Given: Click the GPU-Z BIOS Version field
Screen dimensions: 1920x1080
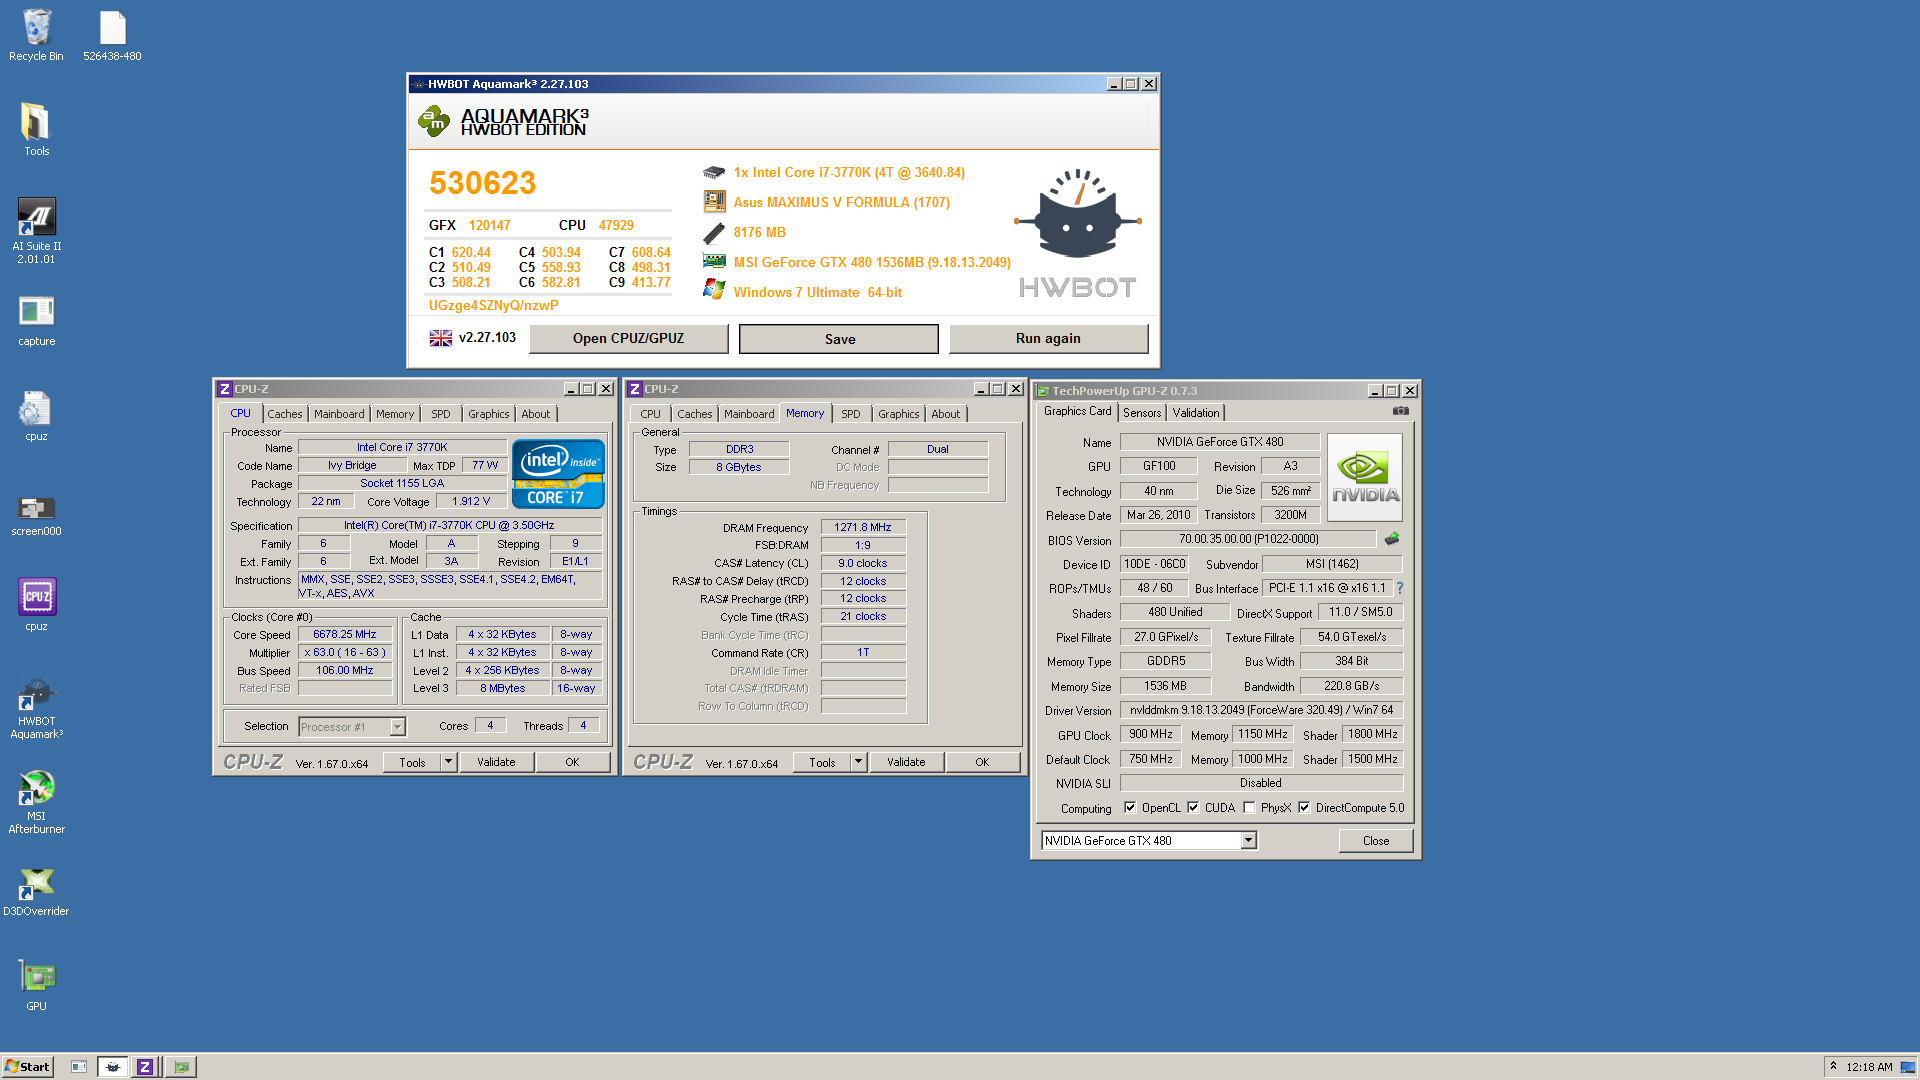Looking at the screenshot, I should click(x=1248, y=539).
